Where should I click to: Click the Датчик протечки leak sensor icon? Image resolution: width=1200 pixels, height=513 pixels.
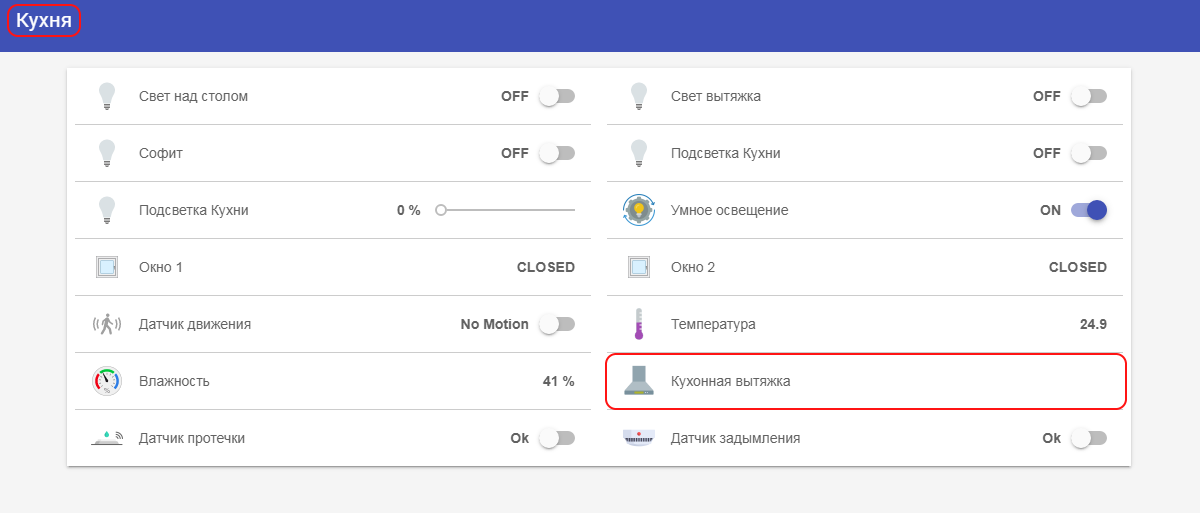pyautogui.click(x=107, y=438)
